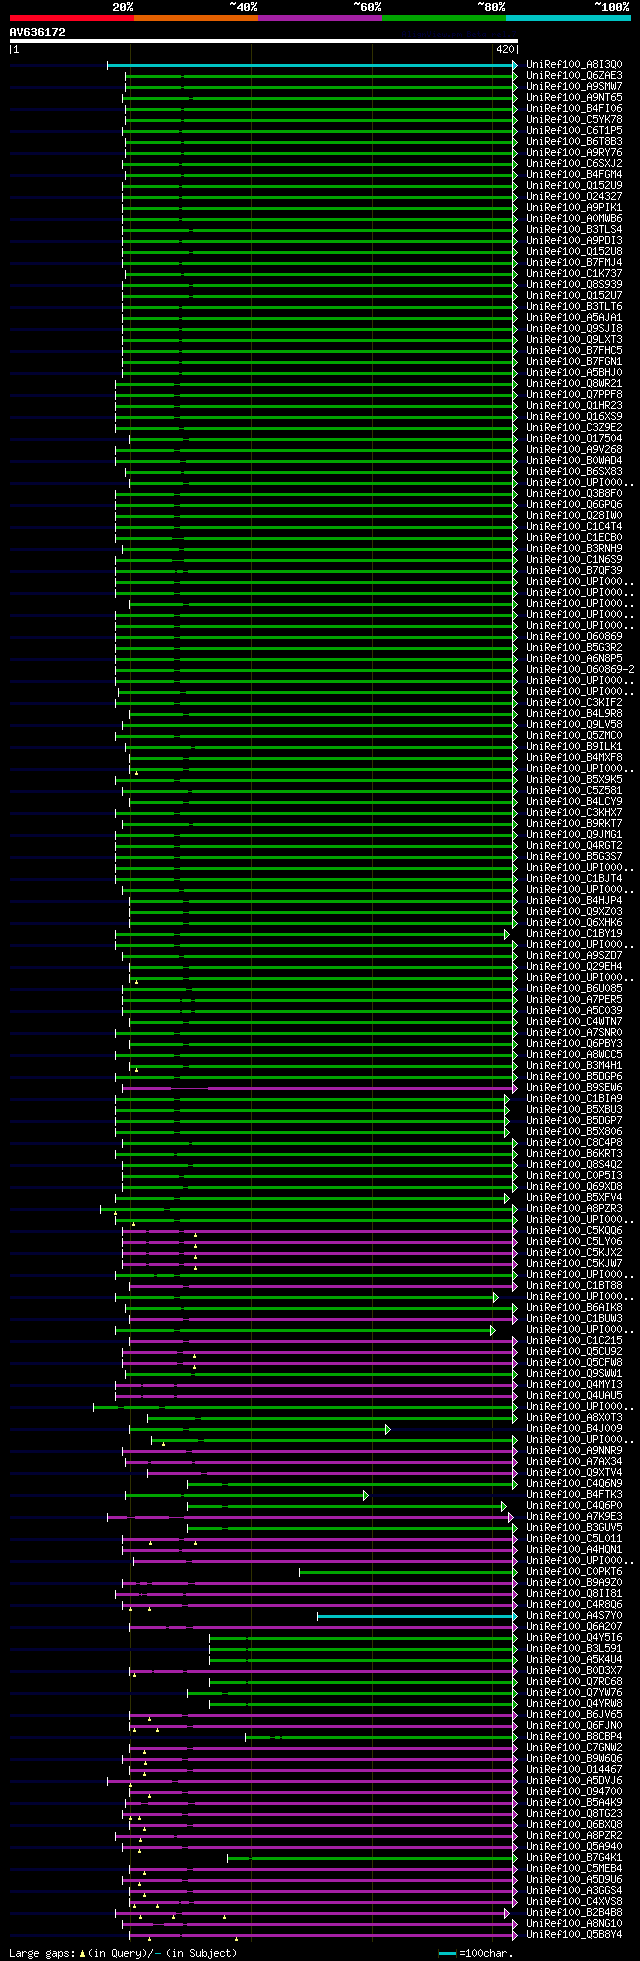This screenshot has width=640, height=1961.
Task: Select hit label UniRef100_Q69XD8
Action: point(574,1187)
